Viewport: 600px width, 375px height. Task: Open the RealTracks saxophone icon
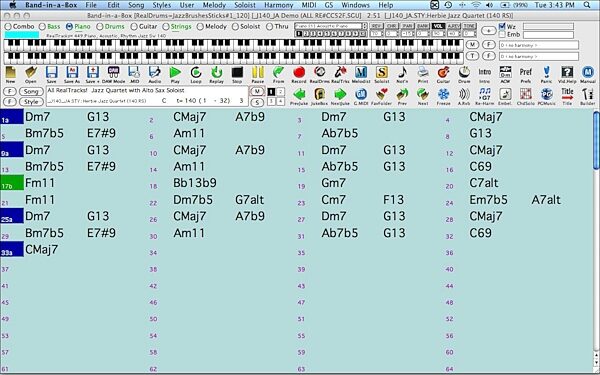click(x=340, y=74)
